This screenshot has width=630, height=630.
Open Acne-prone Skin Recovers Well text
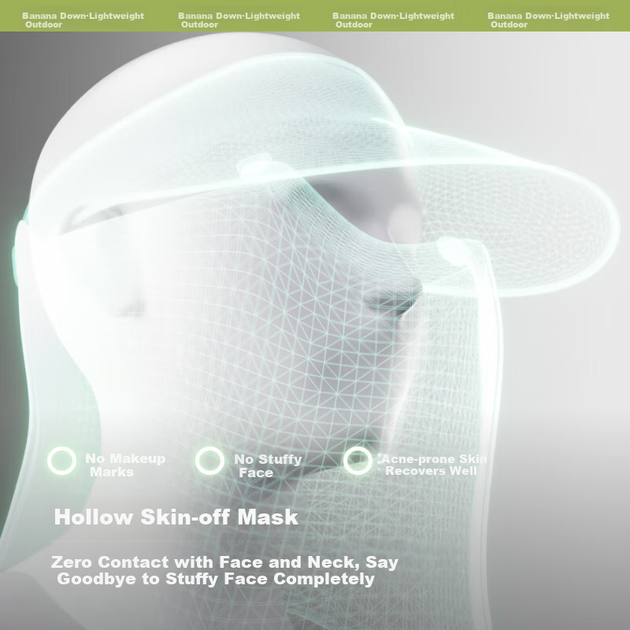(x=433, y=465)
